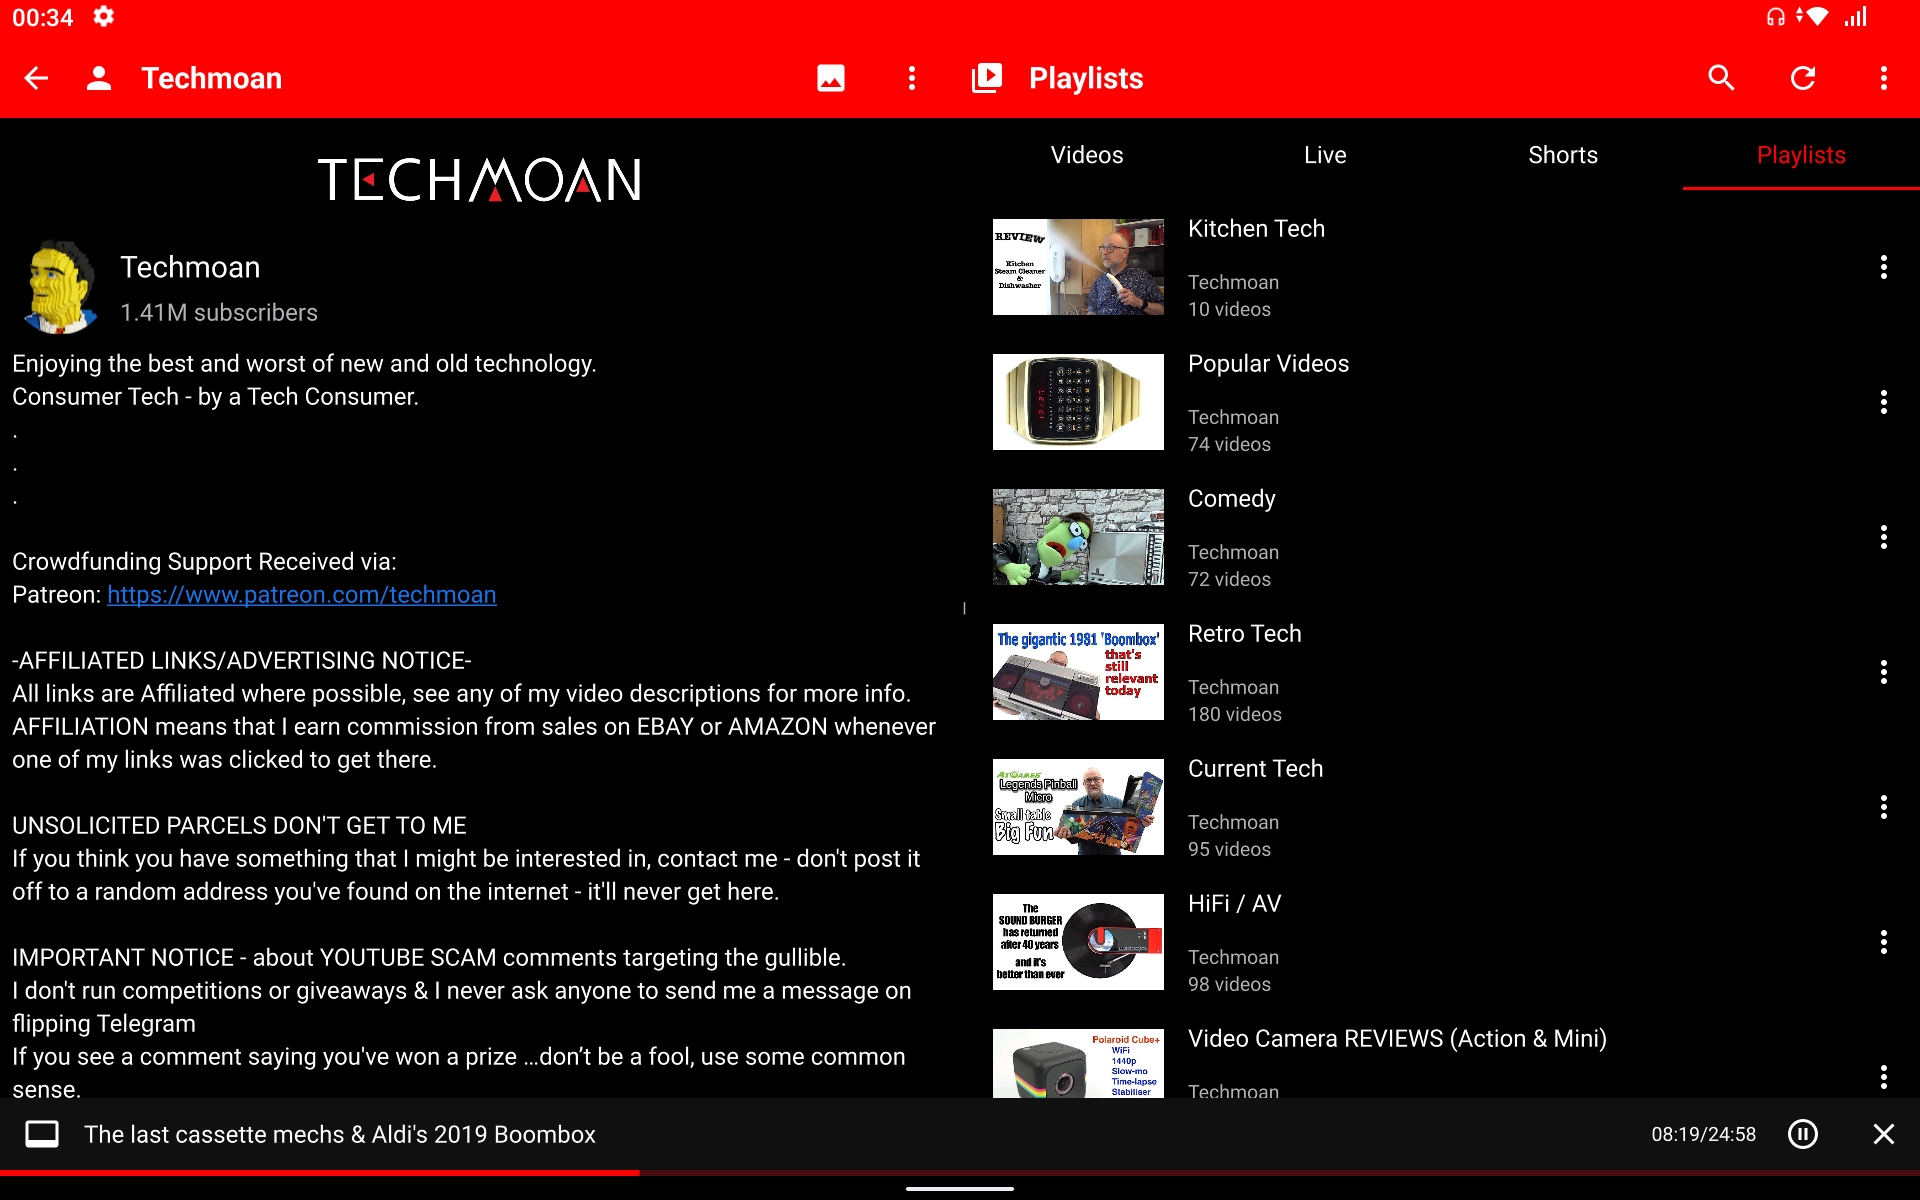
Task: Tap the Techmoan channel name heading
Action: click(190, 267)
